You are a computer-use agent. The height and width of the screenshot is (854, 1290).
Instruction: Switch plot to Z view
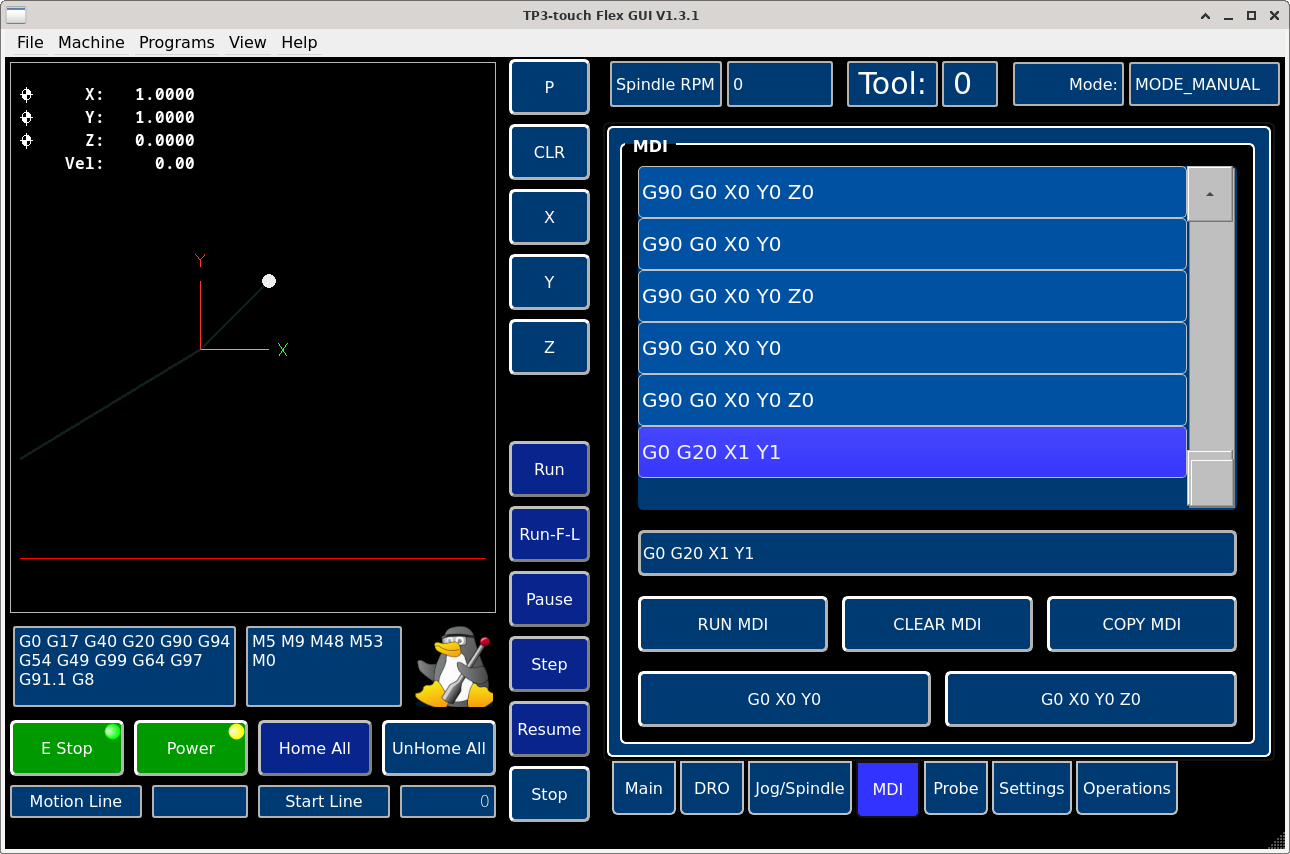click(549, 347)
